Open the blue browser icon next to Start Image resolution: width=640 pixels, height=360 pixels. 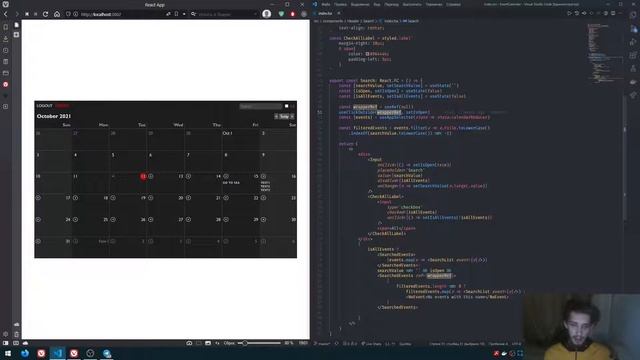(25, 353)
